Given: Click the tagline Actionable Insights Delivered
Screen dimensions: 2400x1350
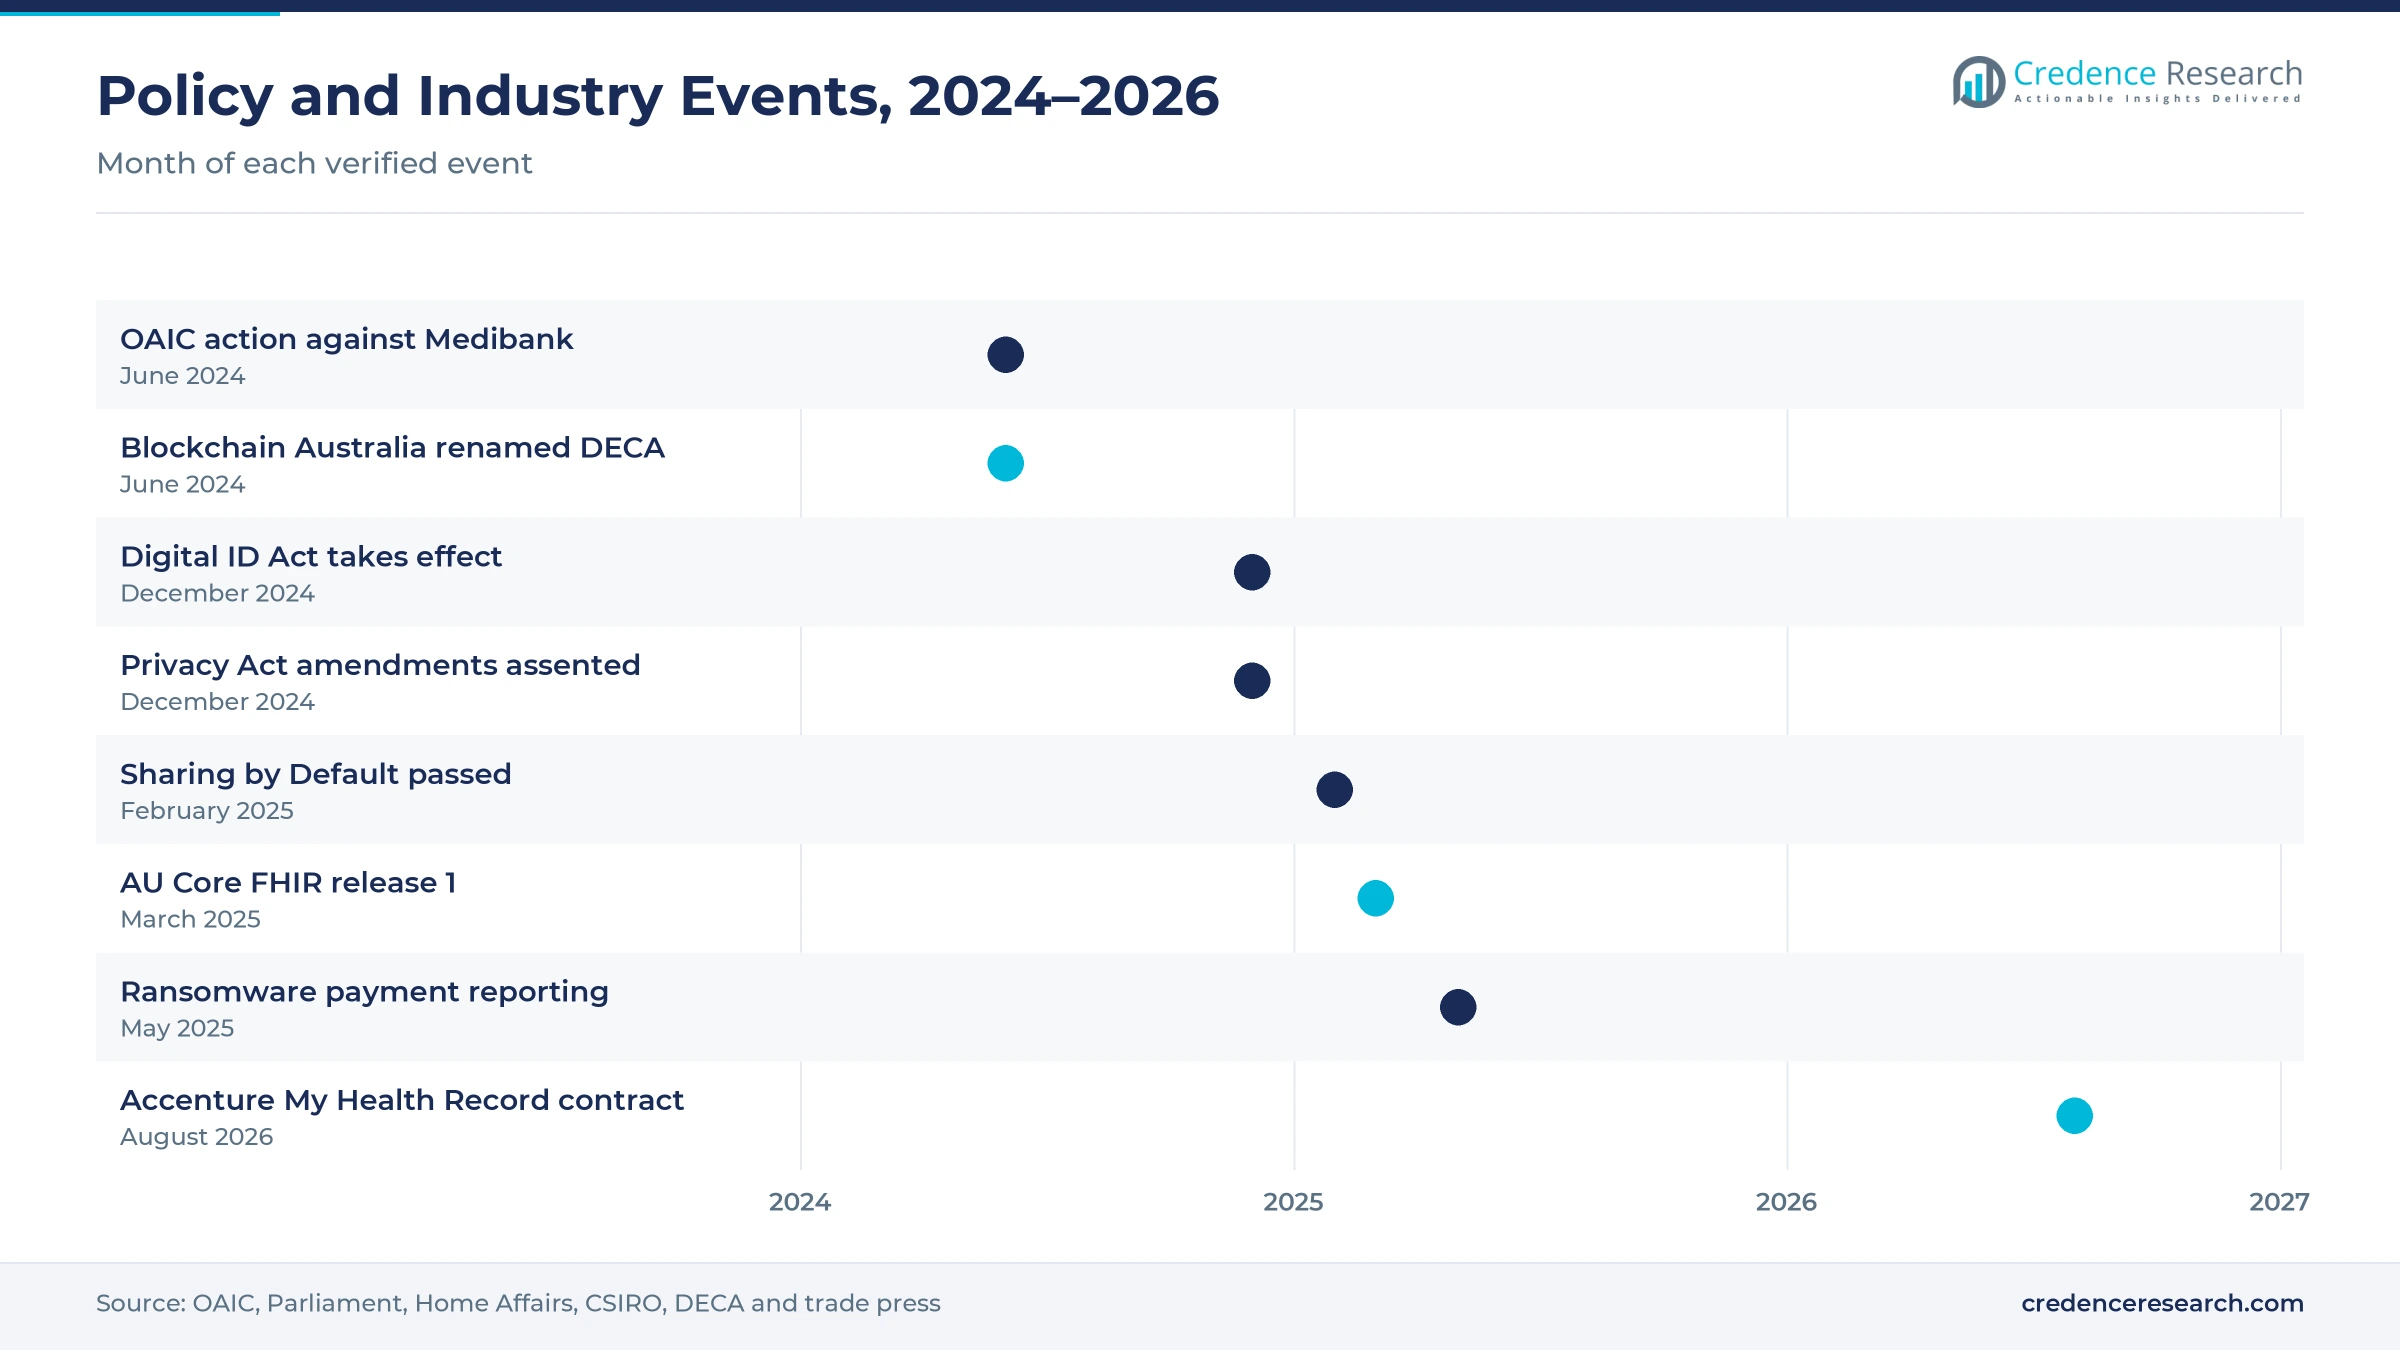Looking at the screenshot, I should click(2157, 99).
